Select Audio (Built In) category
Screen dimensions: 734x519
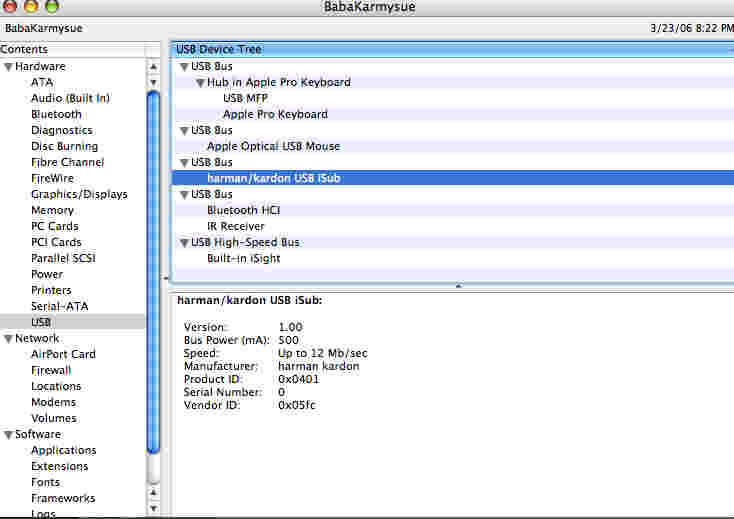pyautogui.click(x=70, y=98)
